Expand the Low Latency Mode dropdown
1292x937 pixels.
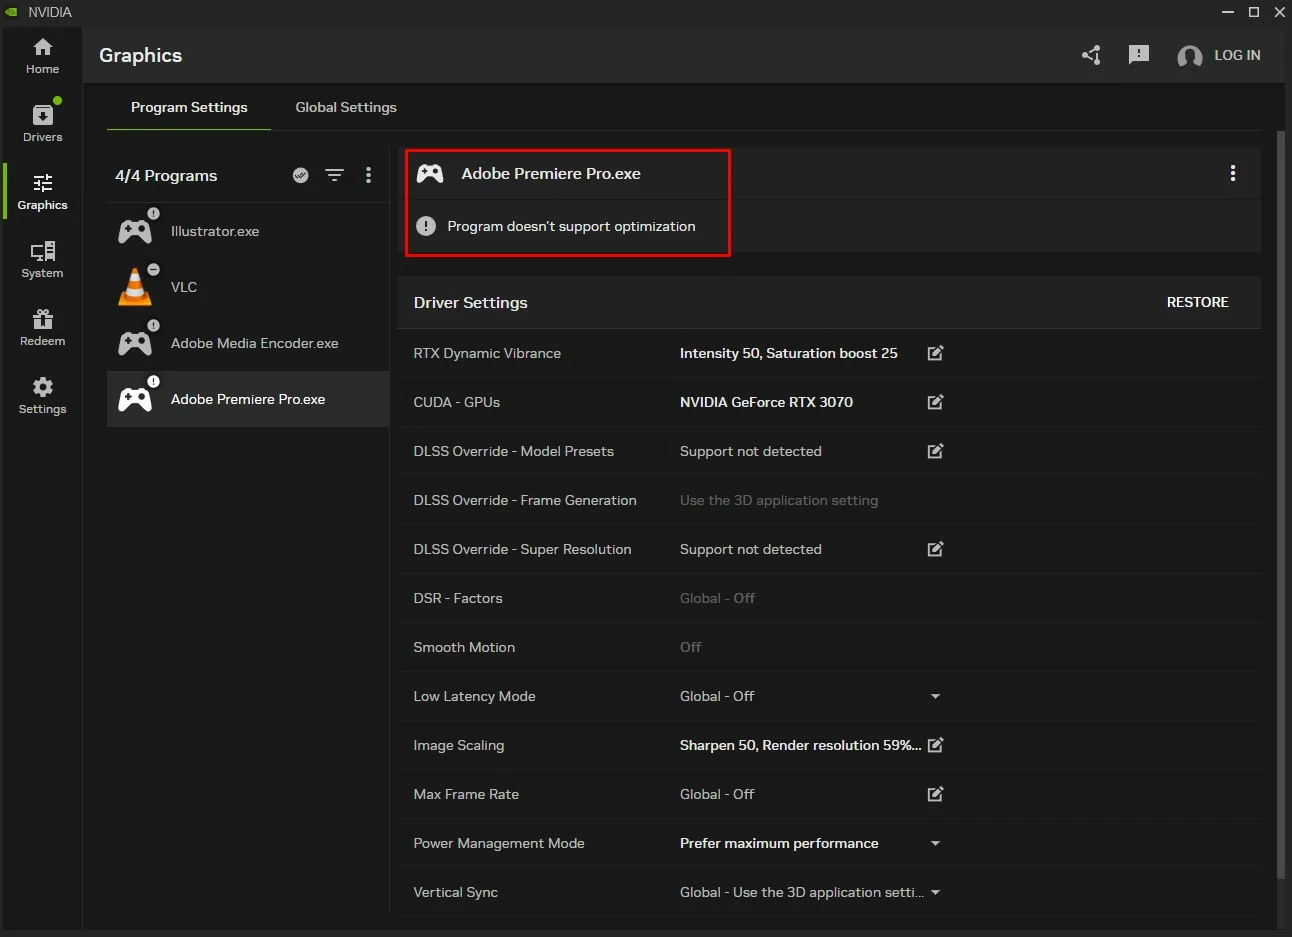point(935,696)
